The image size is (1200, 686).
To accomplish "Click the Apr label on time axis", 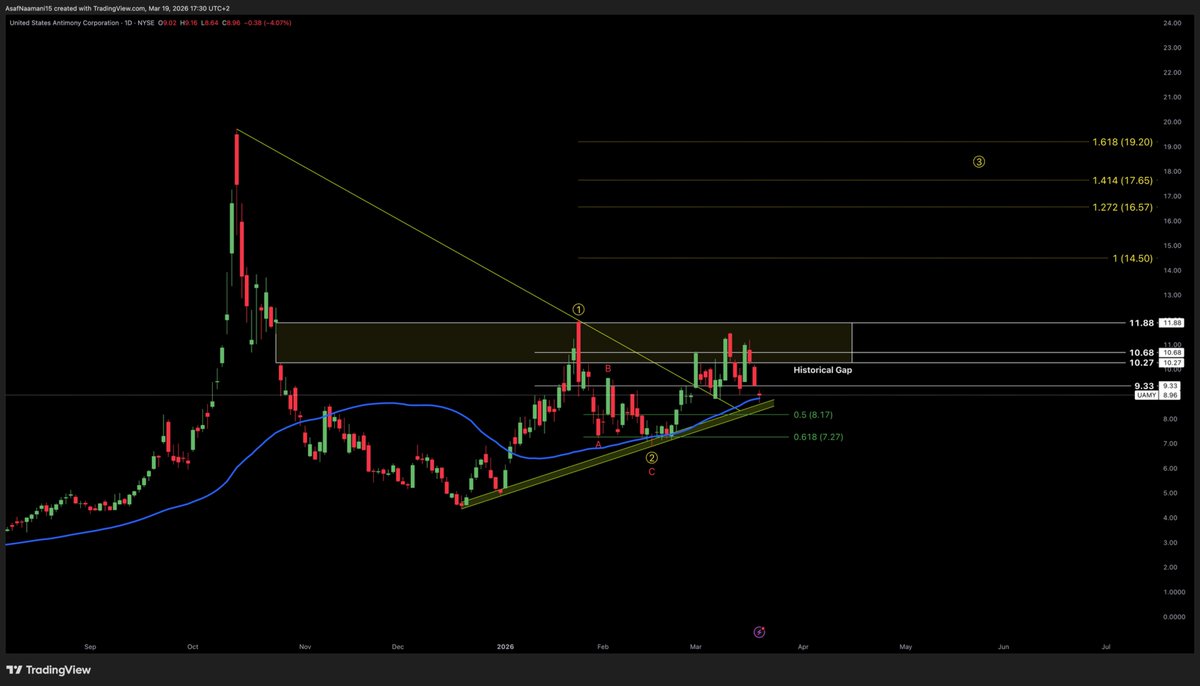I will pyautogui.click(x=802, y=647).
